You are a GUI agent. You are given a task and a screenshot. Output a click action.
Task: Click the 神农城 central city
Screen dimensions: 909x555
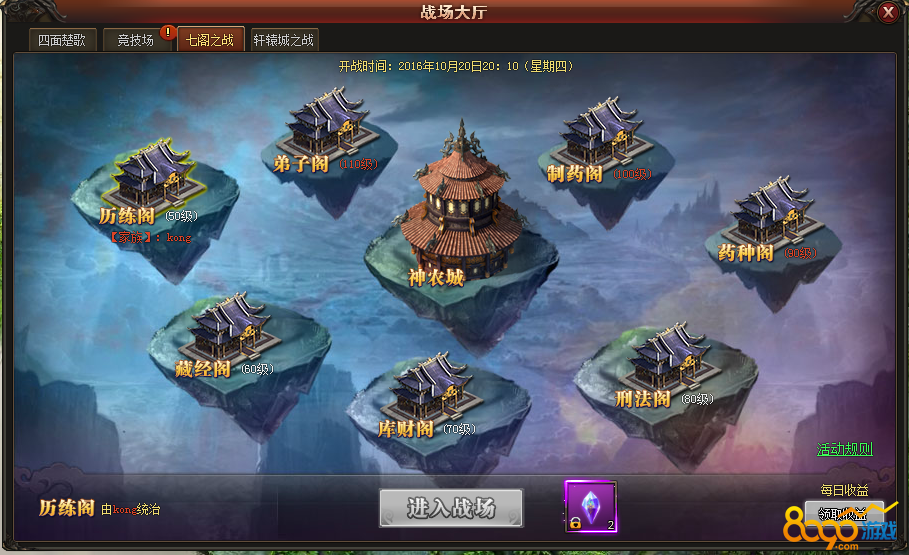460,209
